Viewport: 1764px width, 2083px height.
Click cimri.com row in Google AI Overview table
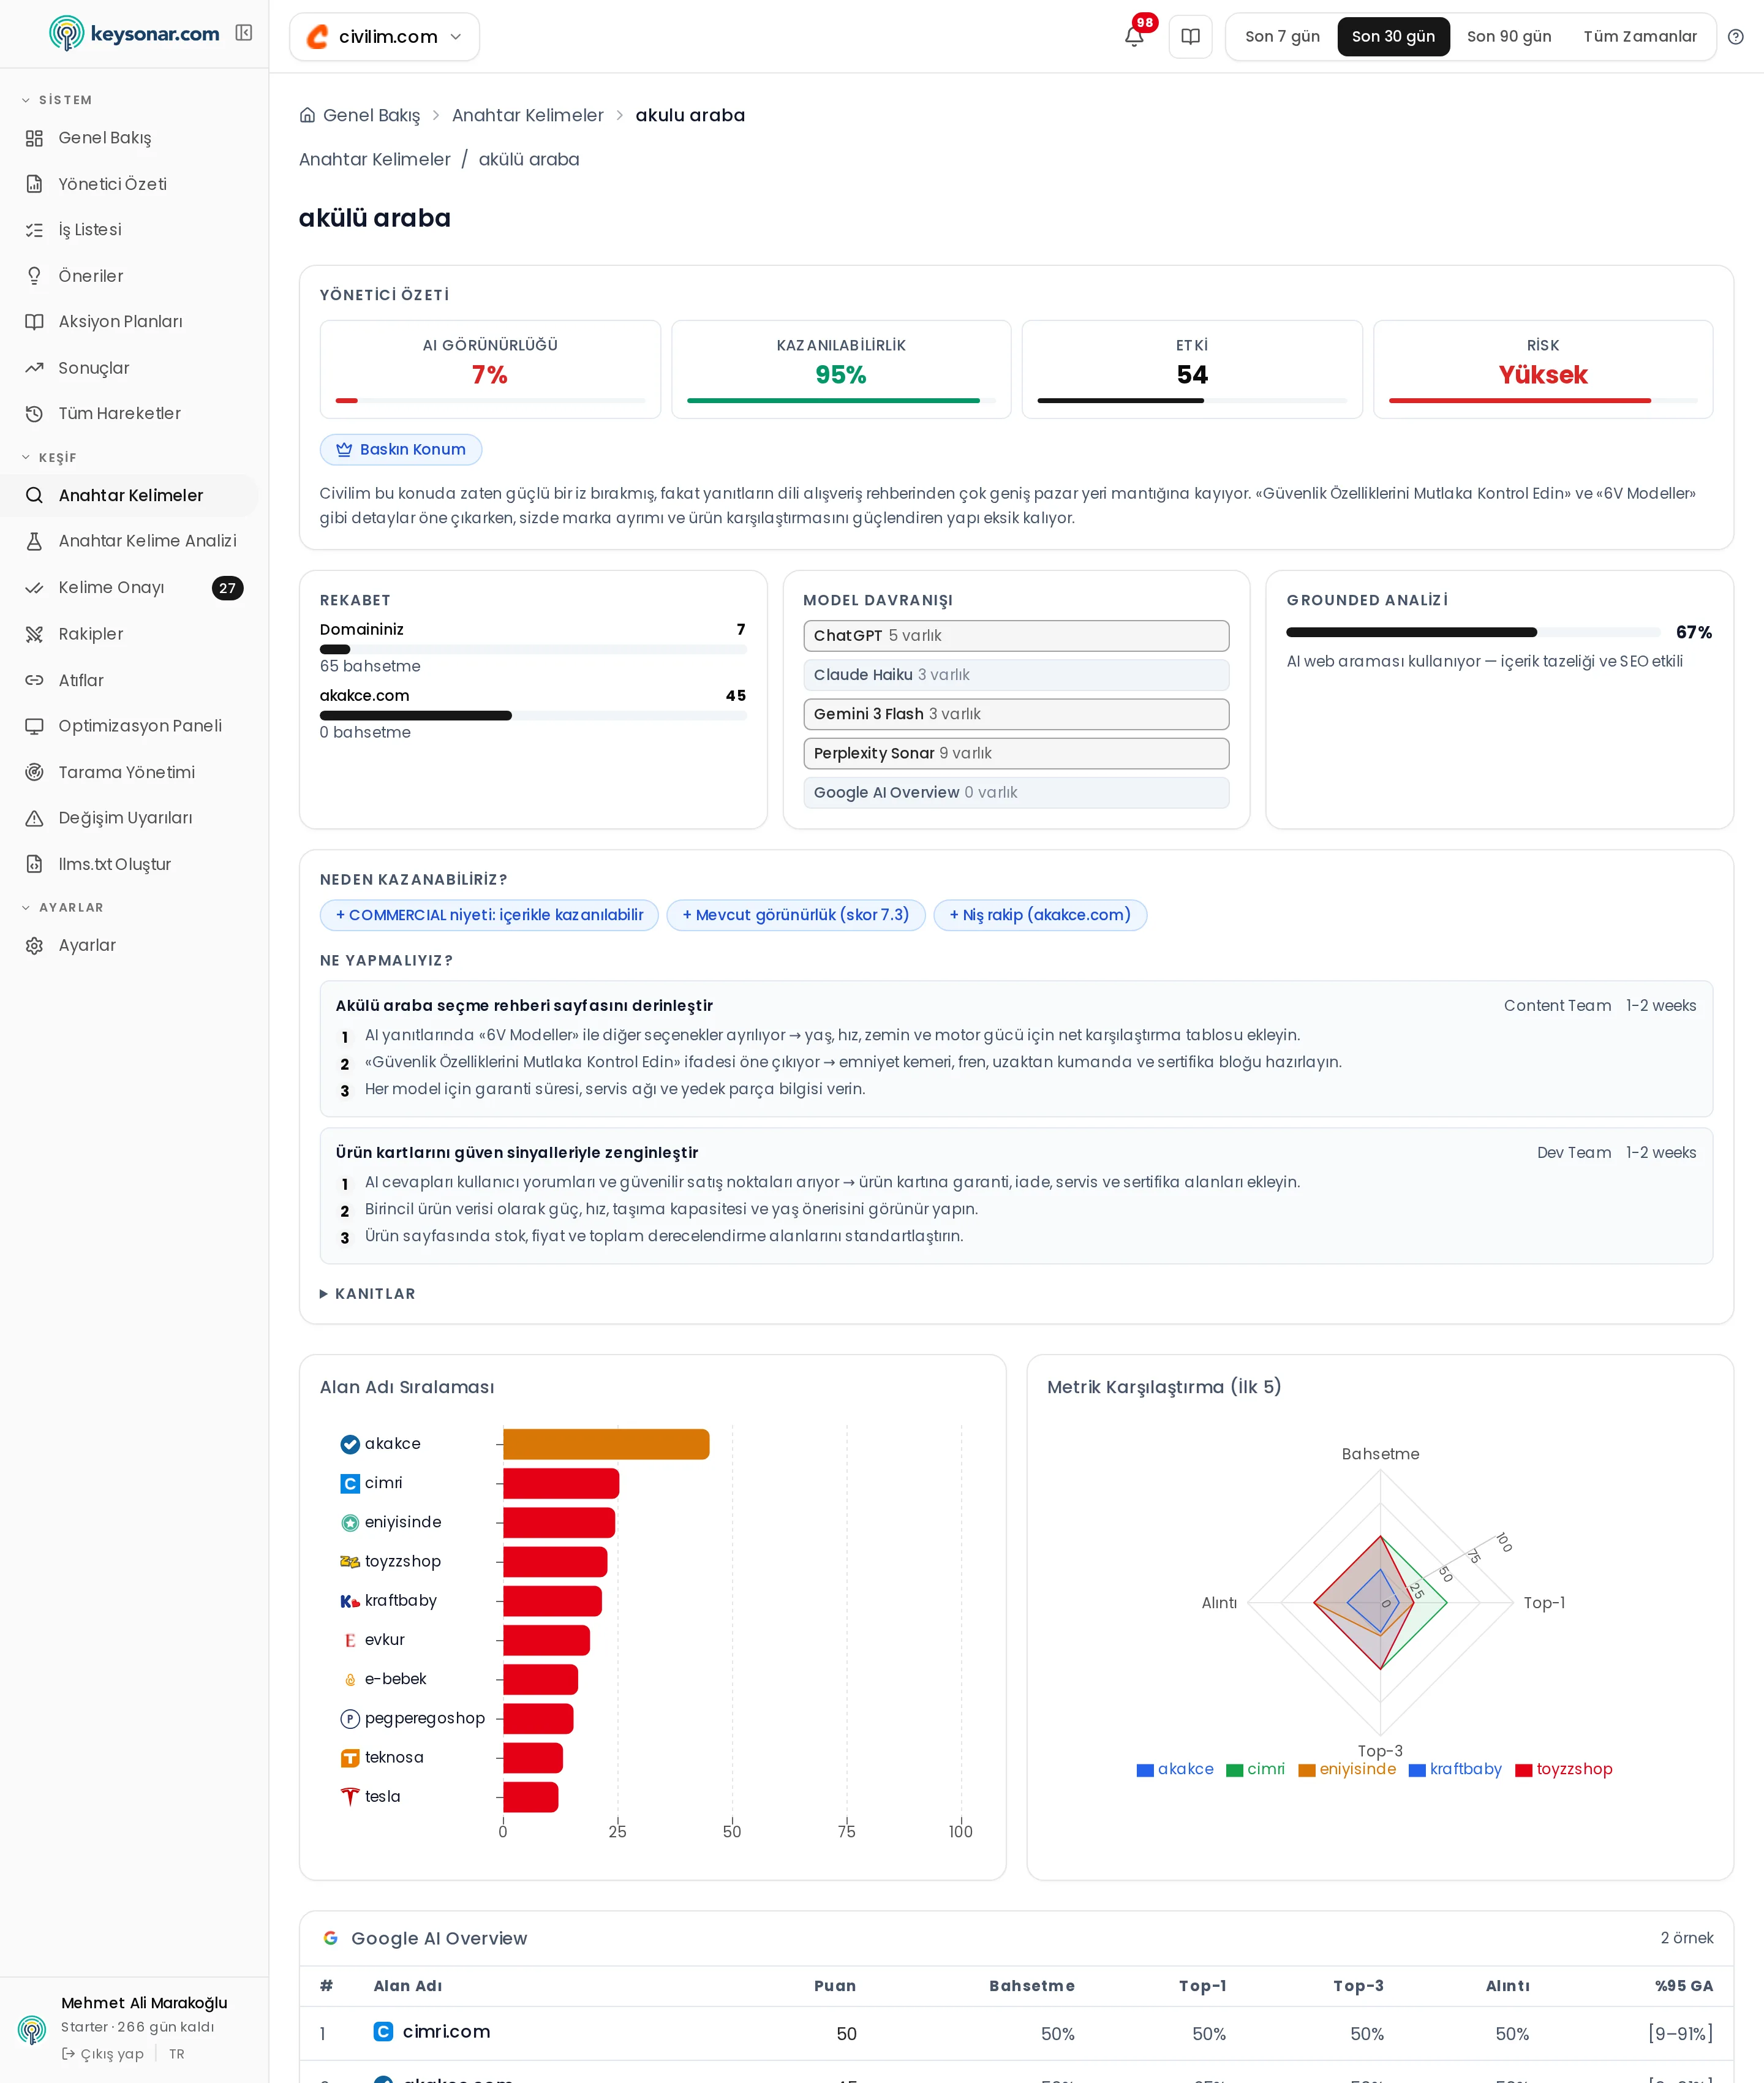pyautogui.click(x=1016, y=2033)
